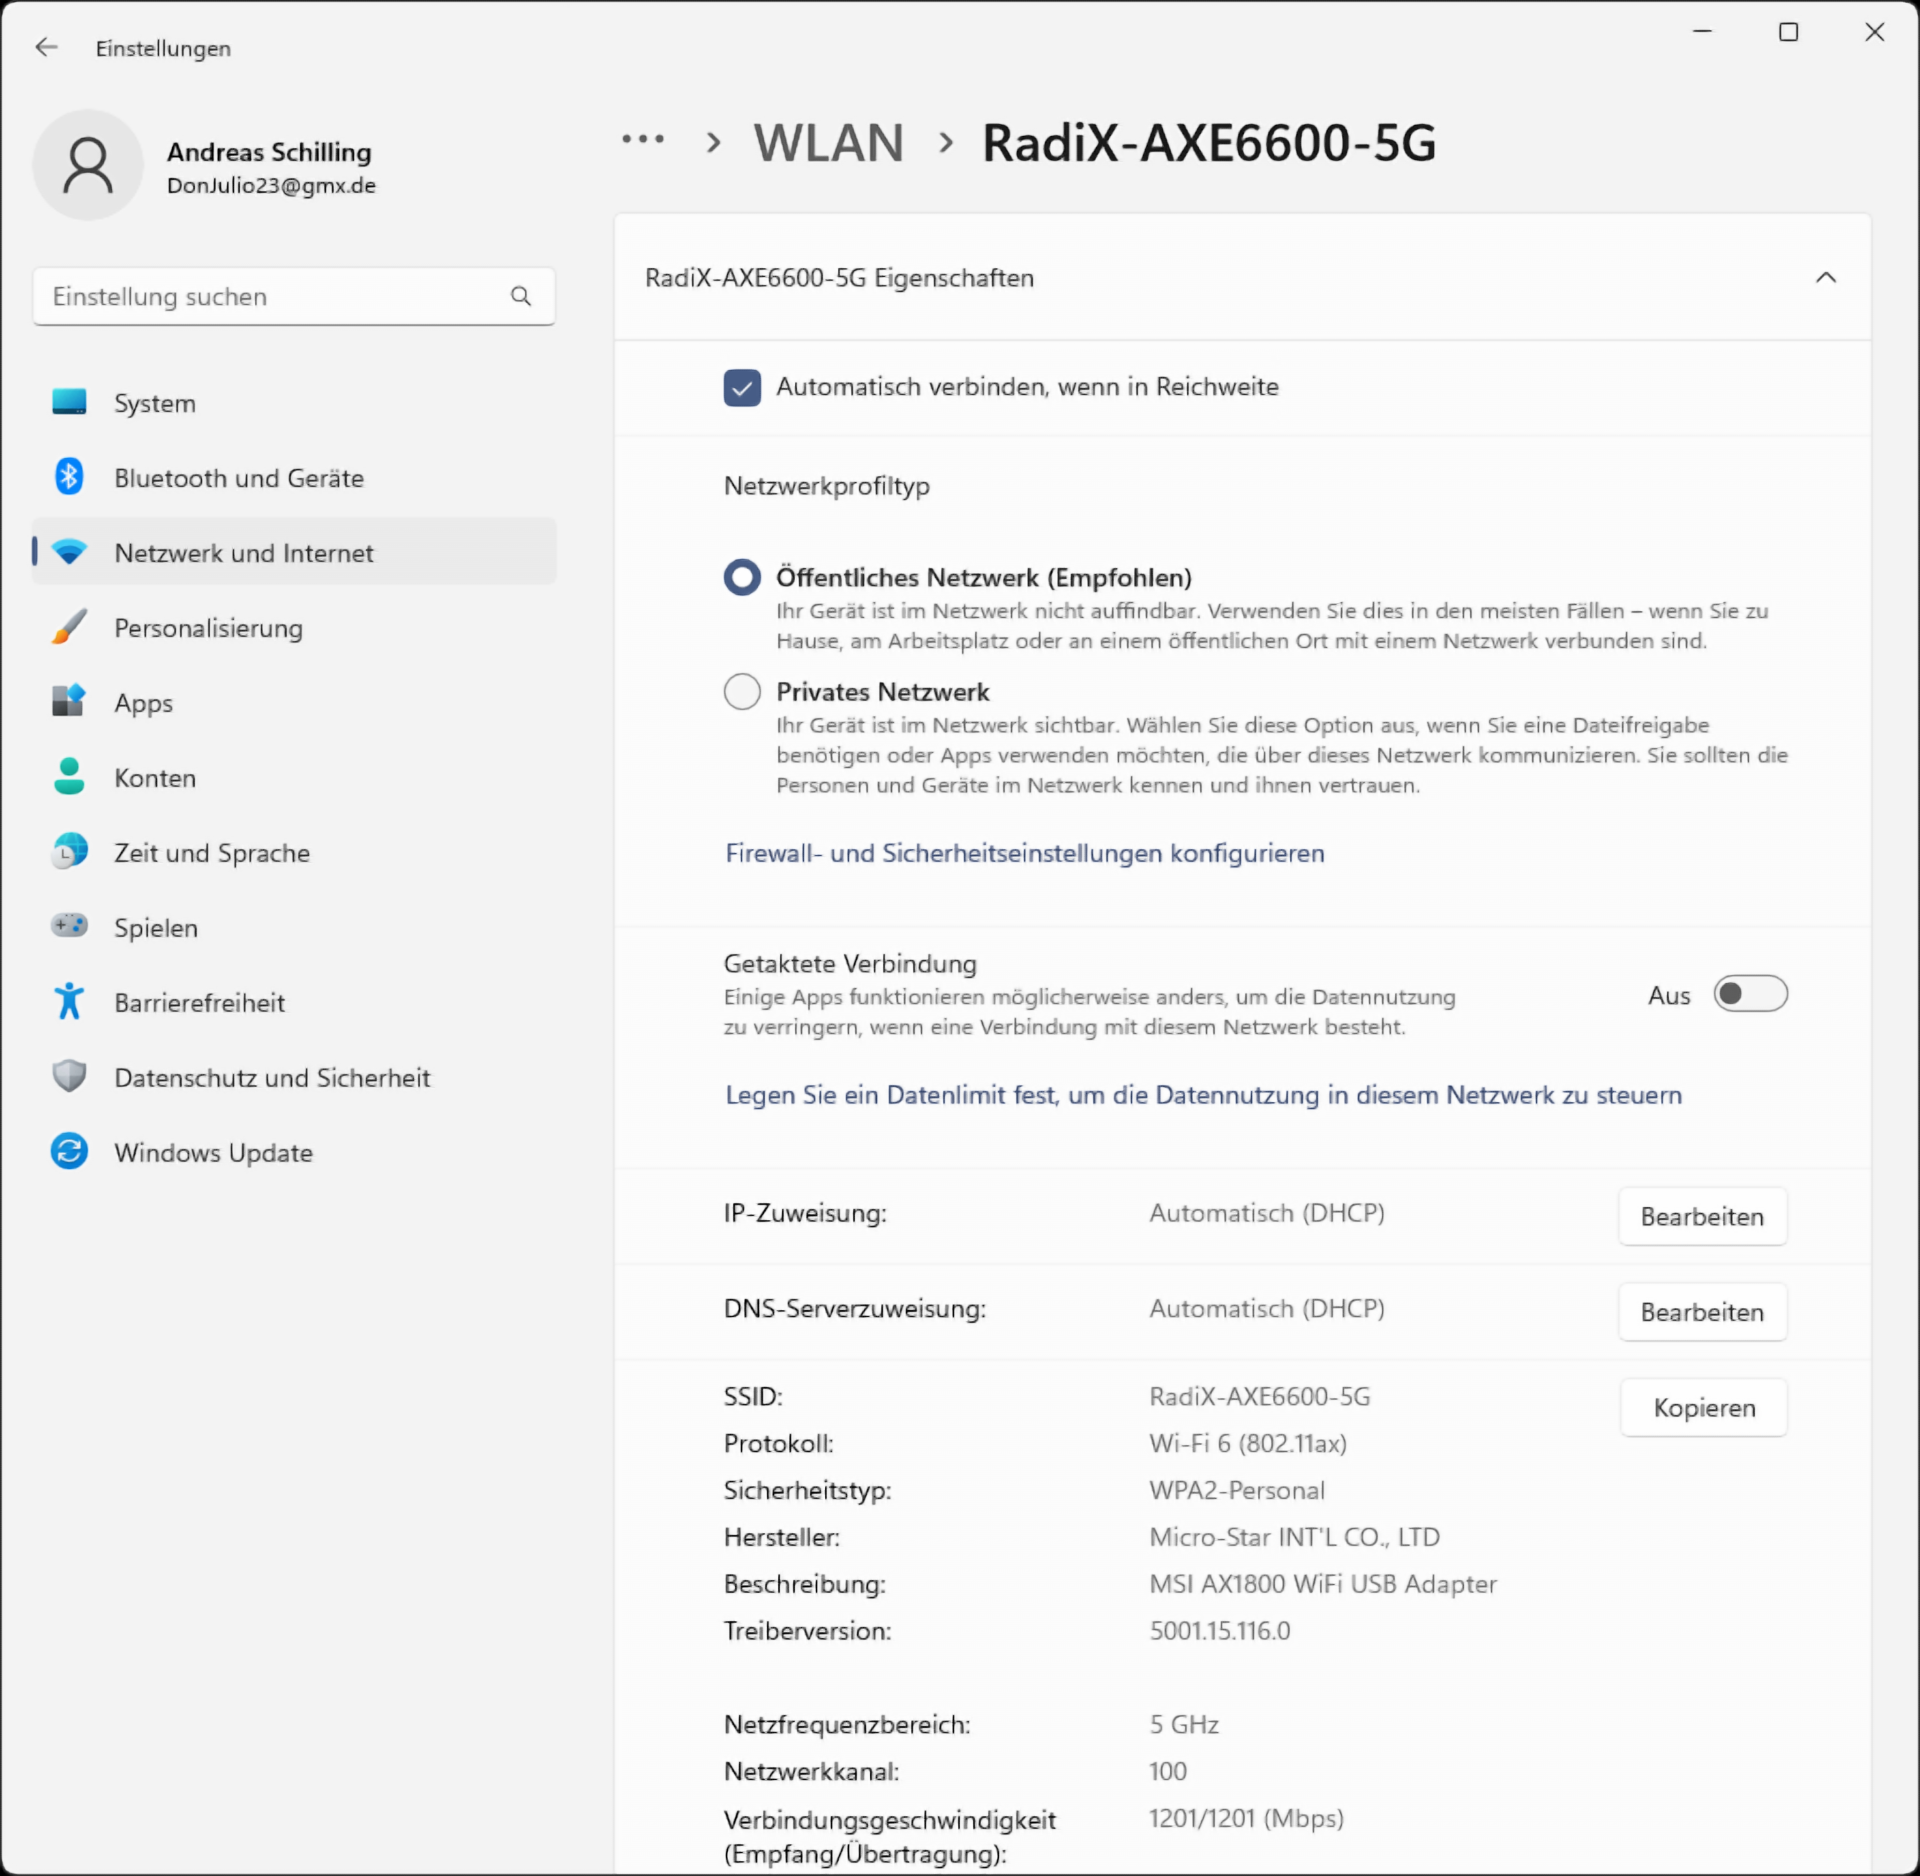Click the System monitor icon
The width and height of the screenshot is (1920, 1876).
(x=69, y=402)
